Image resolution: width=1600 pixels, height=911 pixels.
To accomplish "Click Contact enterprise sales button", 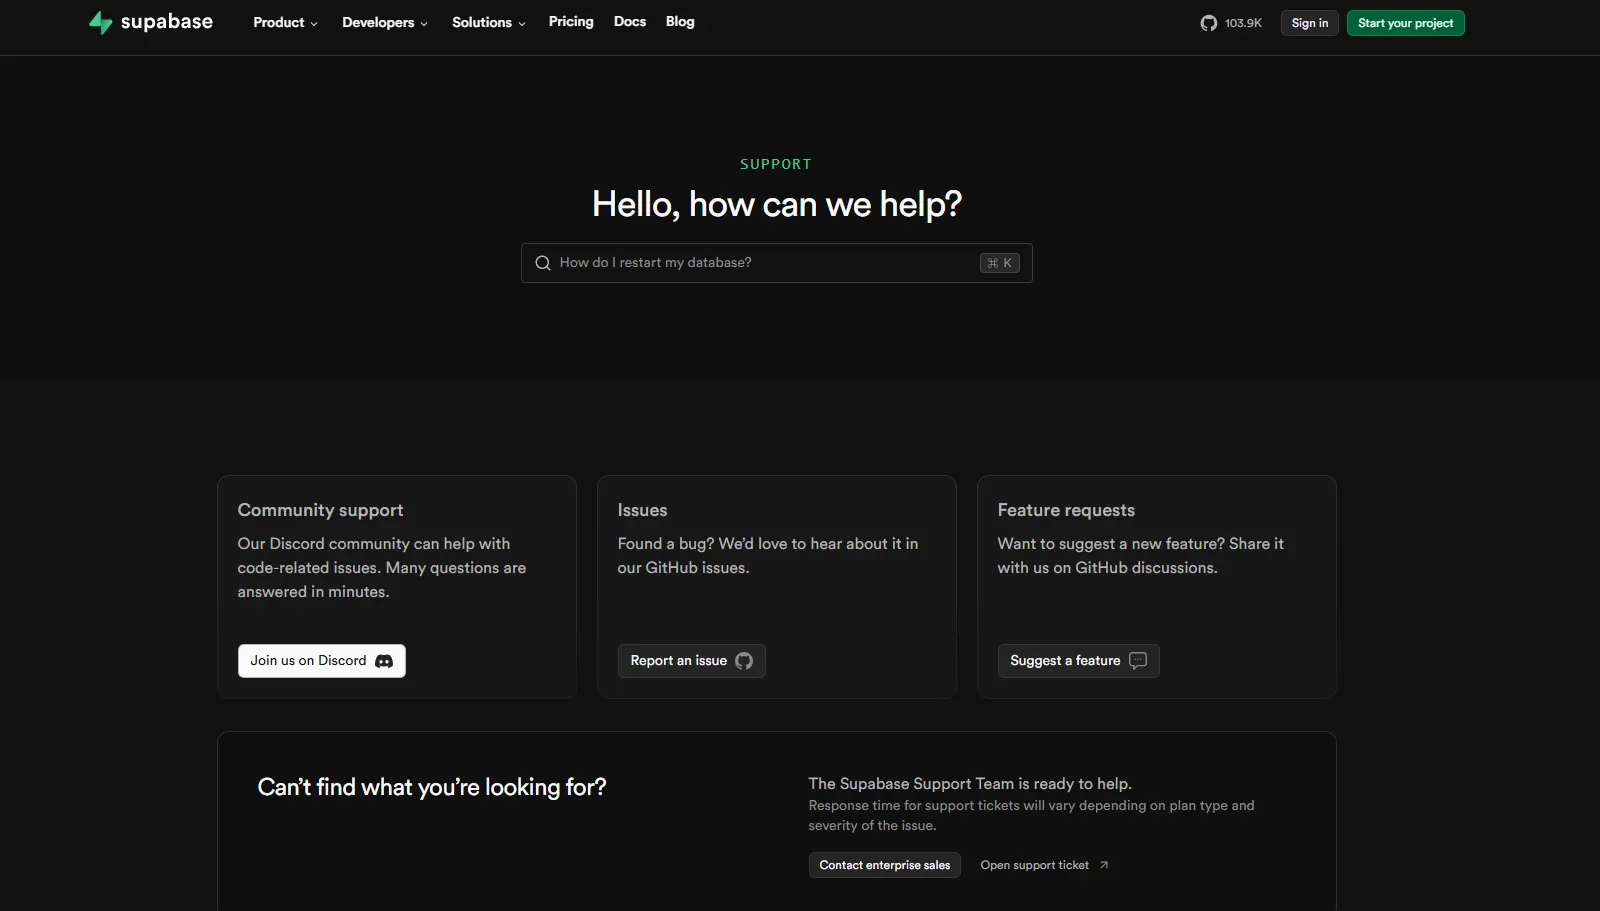I will (885, 865).
